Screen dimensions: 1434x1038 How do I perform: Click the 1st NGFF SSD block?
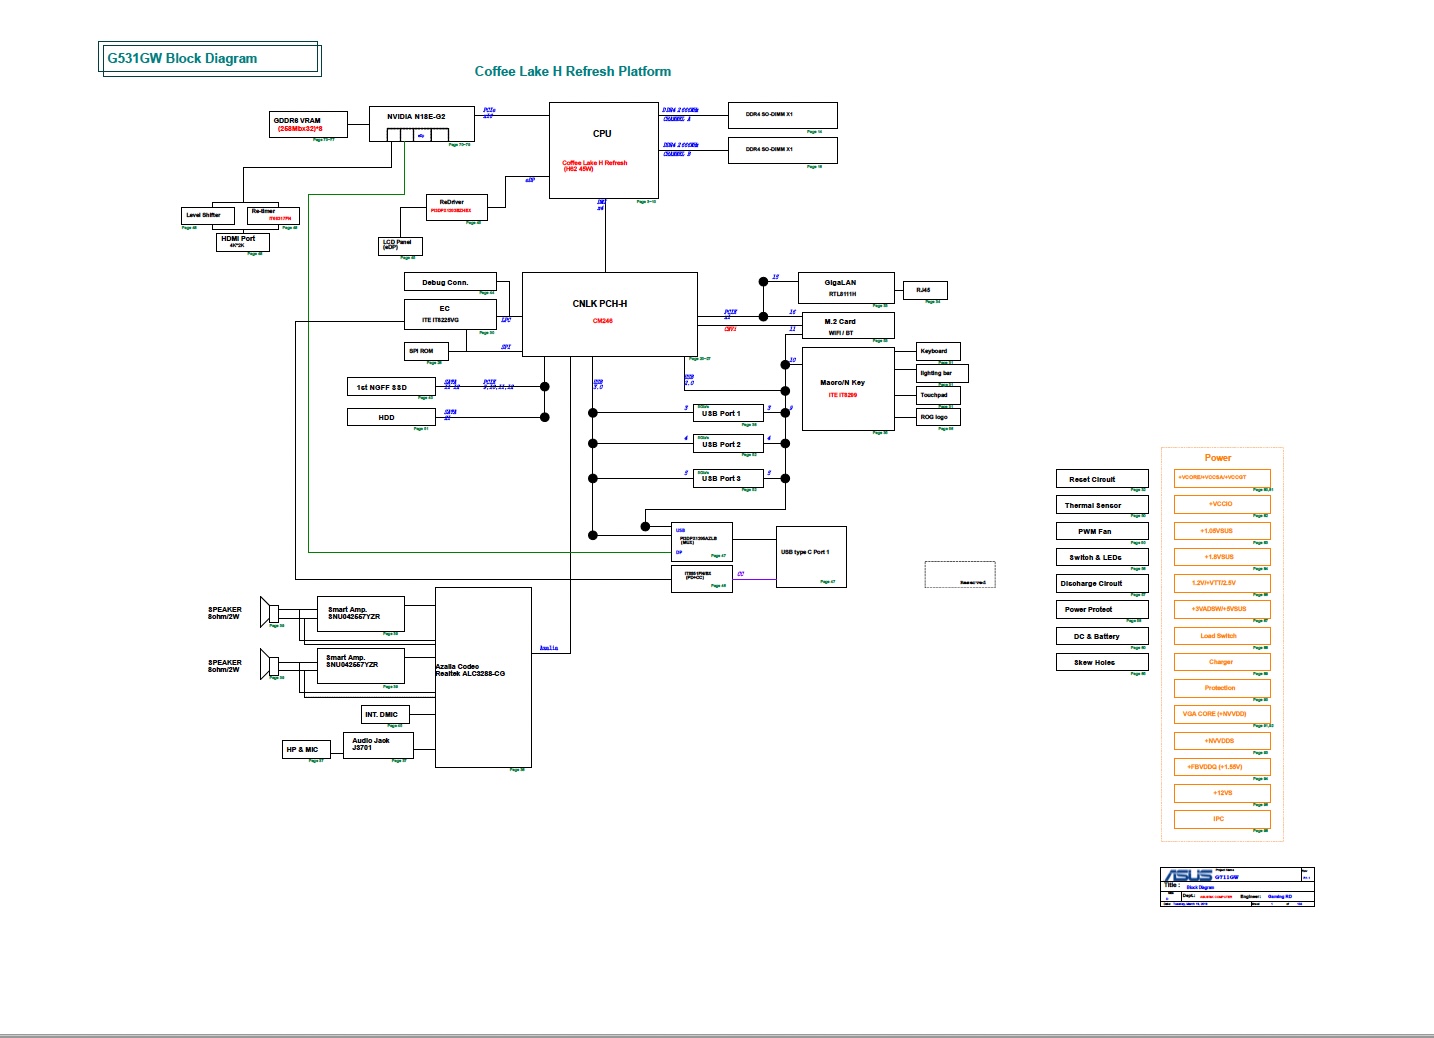(391, 387)
